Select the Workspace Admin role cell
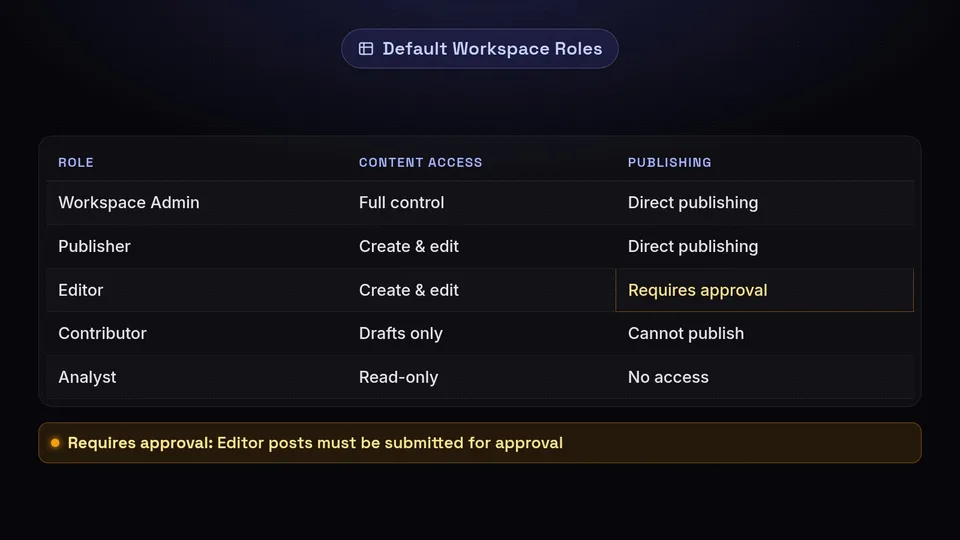960x540 pixels. 129,203
